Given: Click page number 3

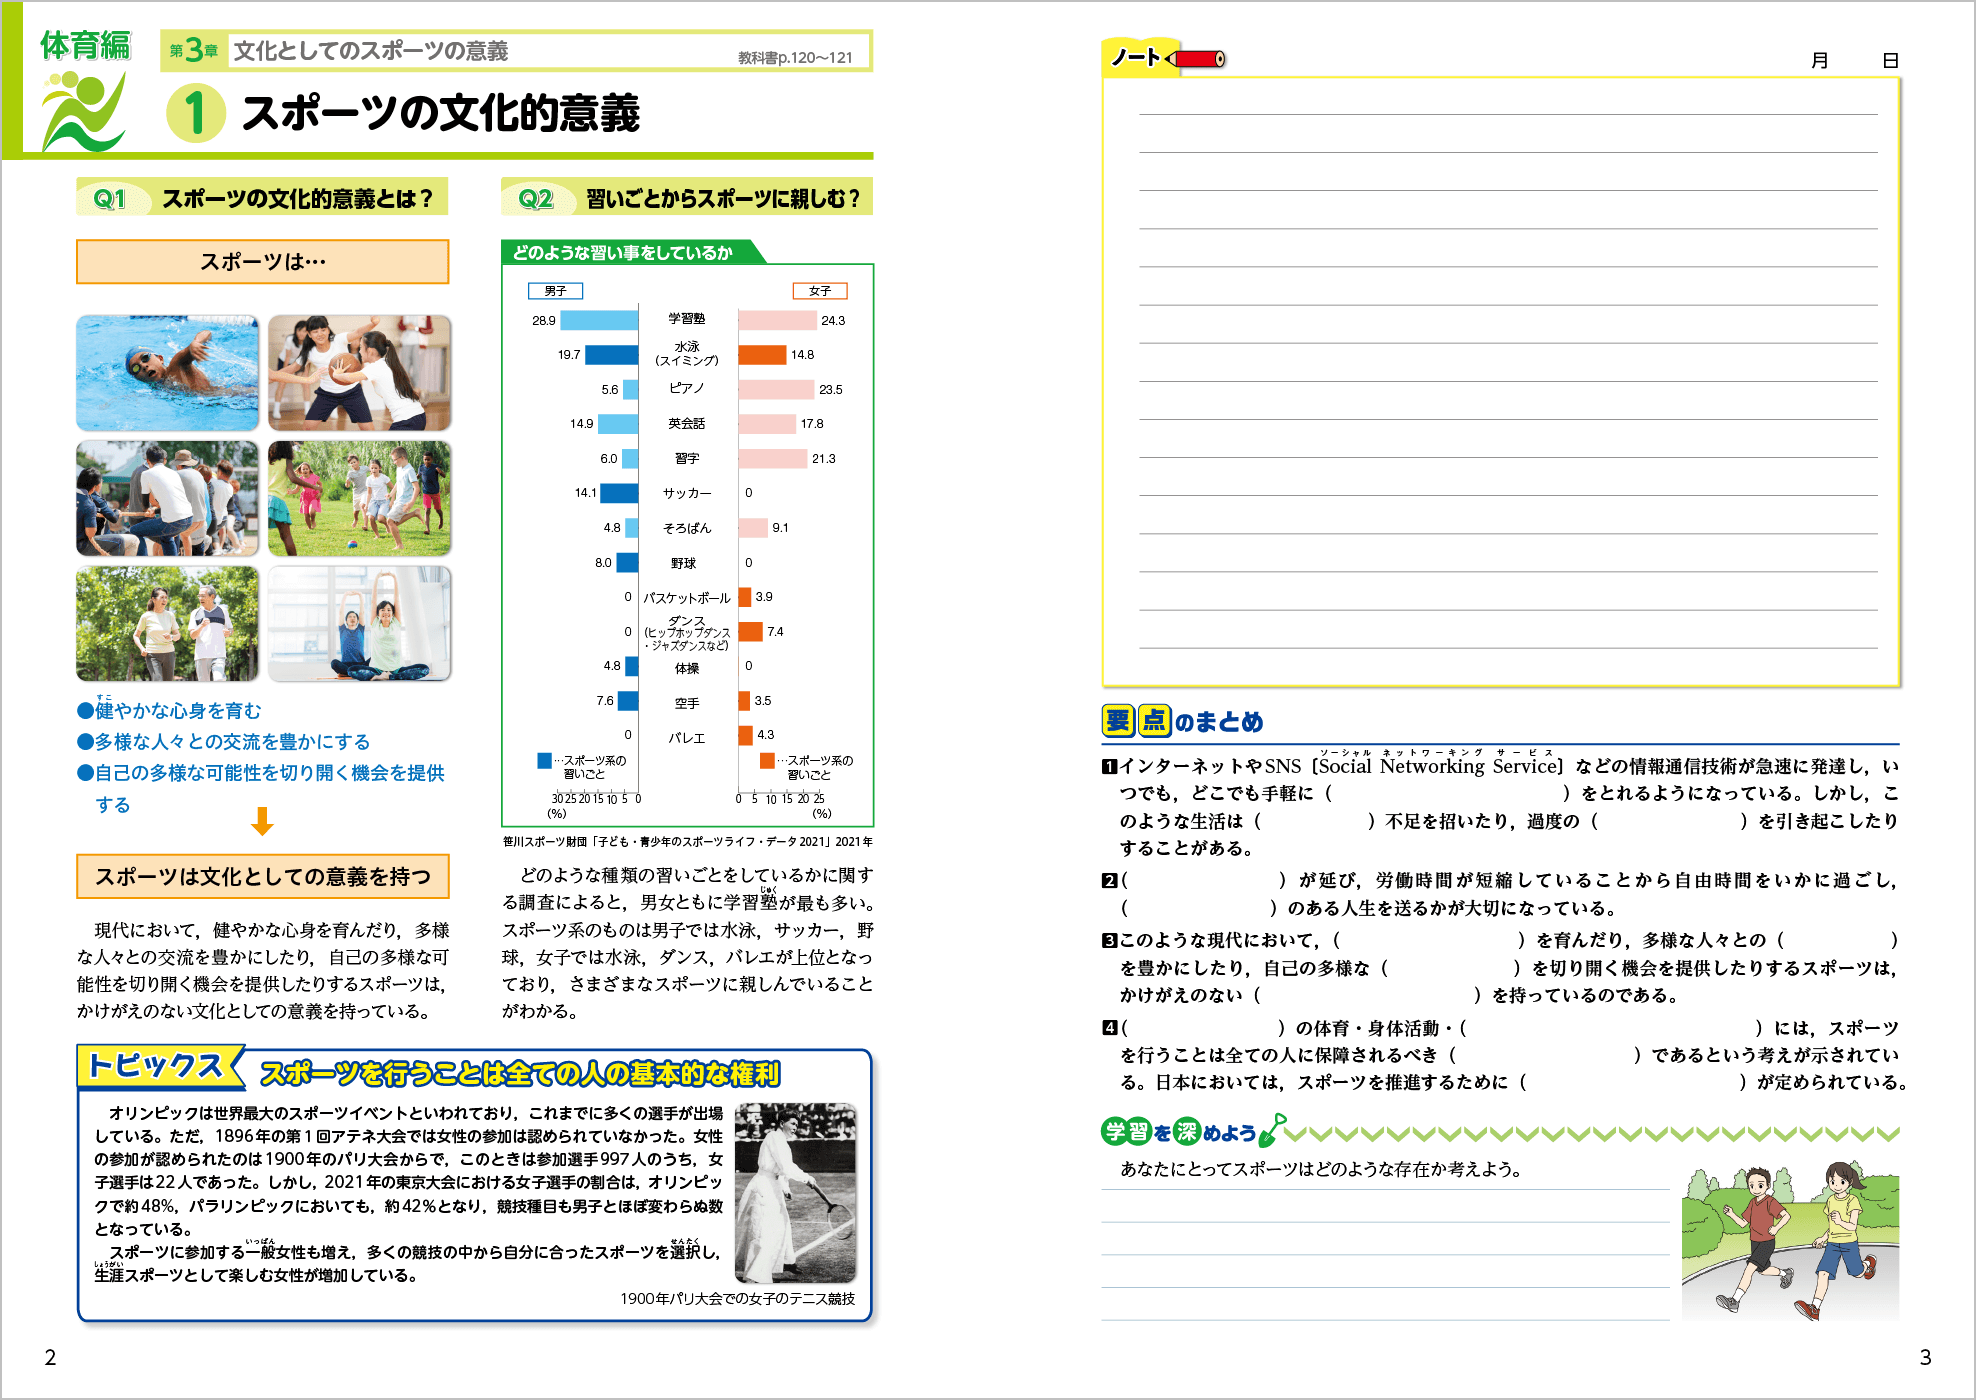Looking at the screenshot, I should [x=1925, y=1357].
